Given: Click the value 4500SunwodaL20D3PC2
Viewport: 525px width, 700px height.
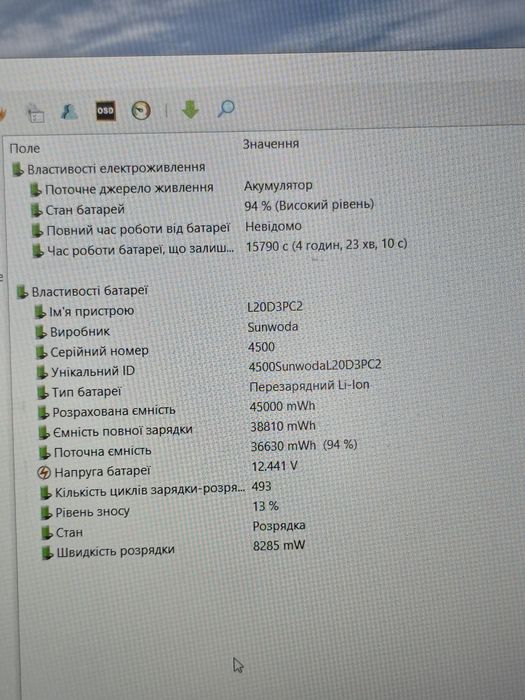Looking at the screenshot, I should (315, 365).
